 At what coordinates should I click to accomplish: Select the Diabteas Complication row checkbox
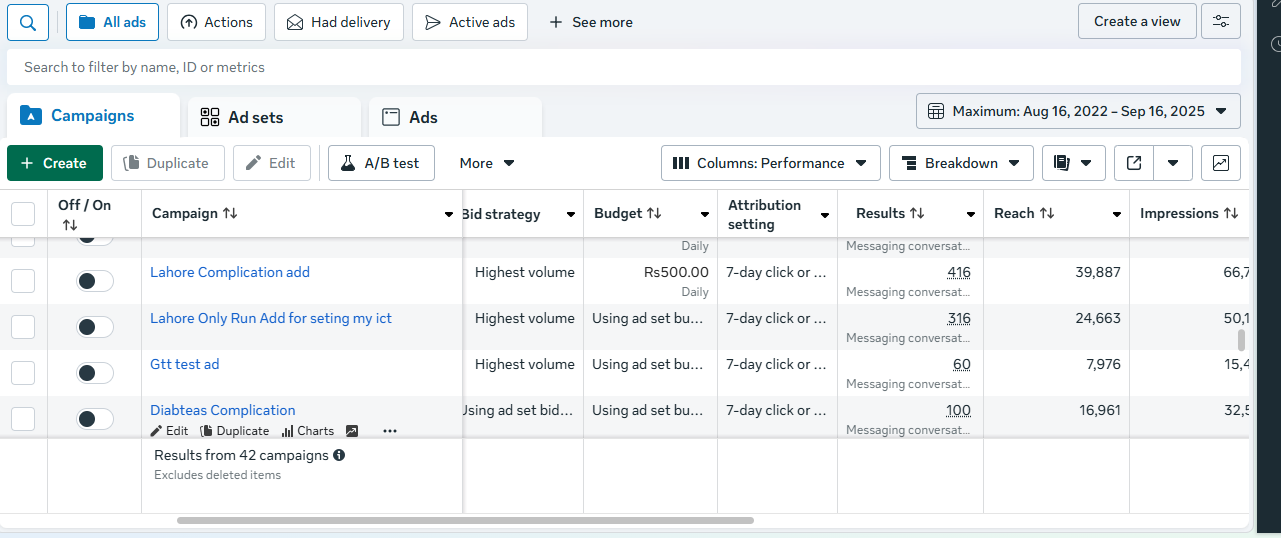pos(23,419)
